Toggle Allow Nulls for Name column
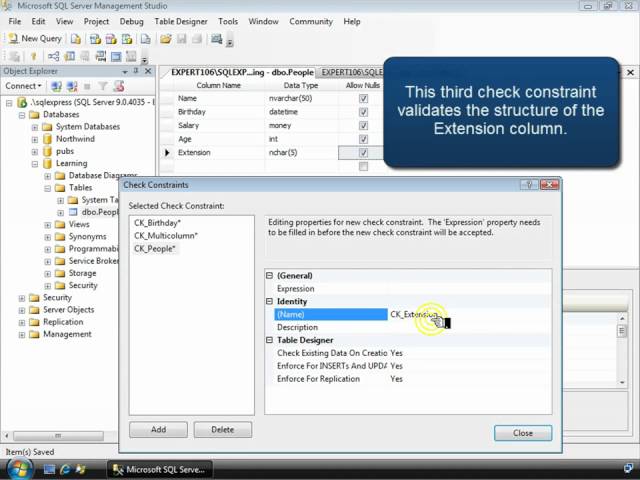 [x=363, y=98]
